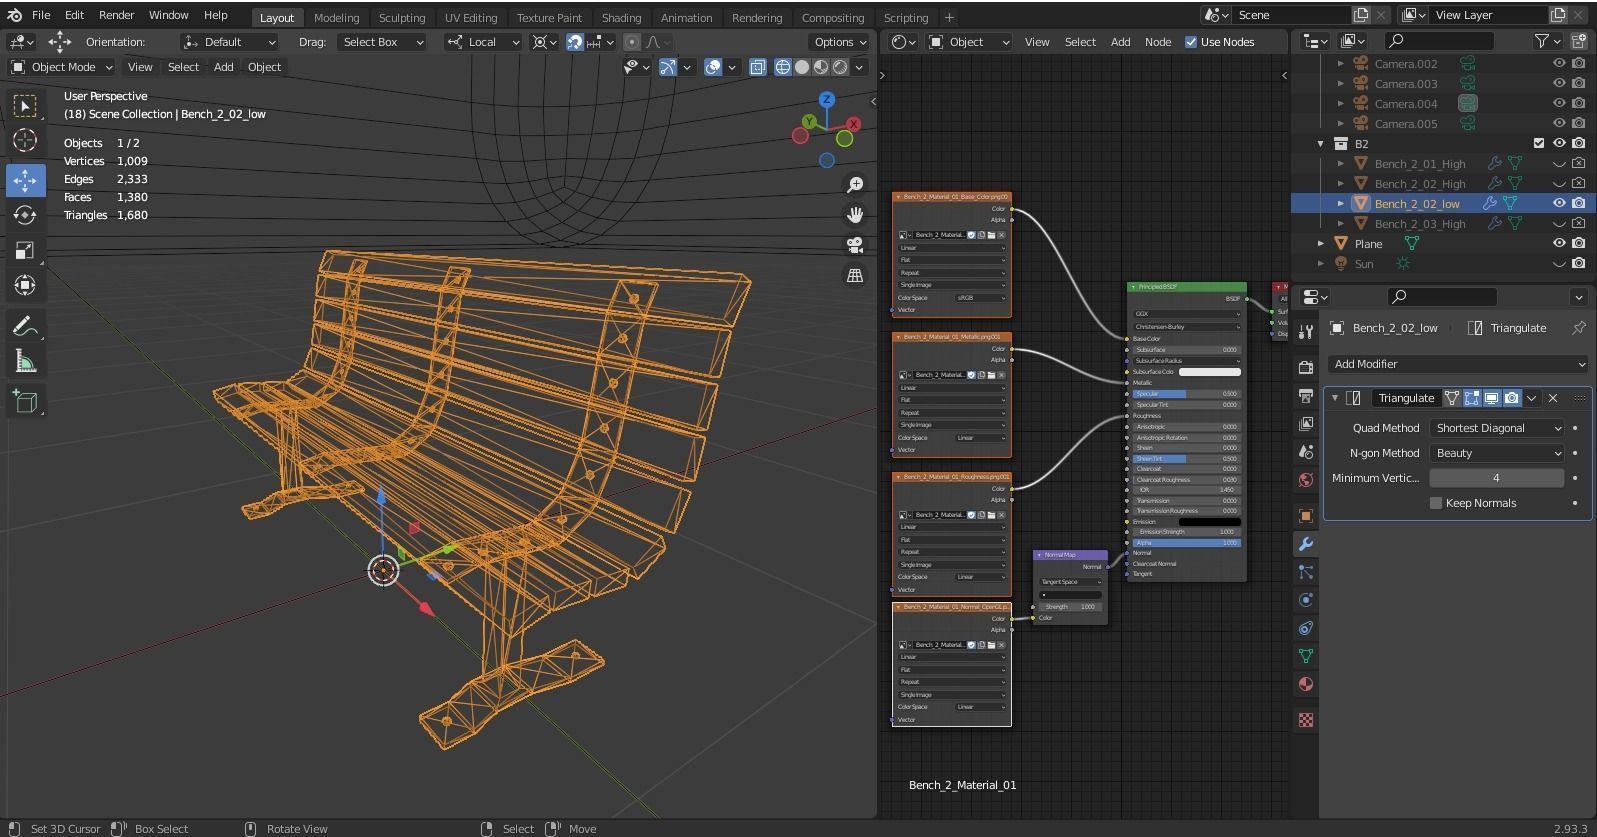Click Add menu in 3D viewport header

(223, 67)
